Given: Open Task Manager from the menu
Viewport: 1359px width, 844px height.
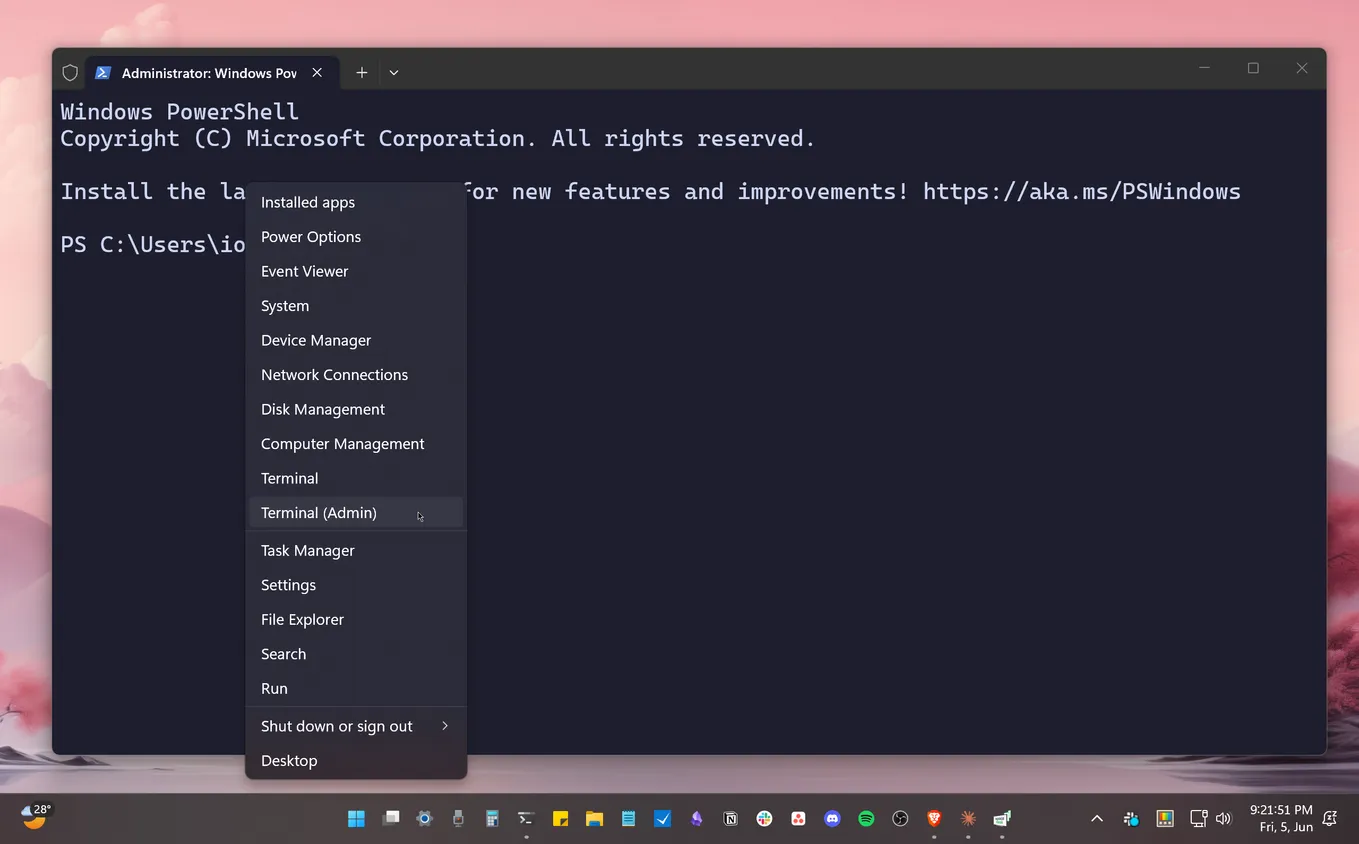Looking at the screenshot, I should pyautogui.click(x=356, y=551).
